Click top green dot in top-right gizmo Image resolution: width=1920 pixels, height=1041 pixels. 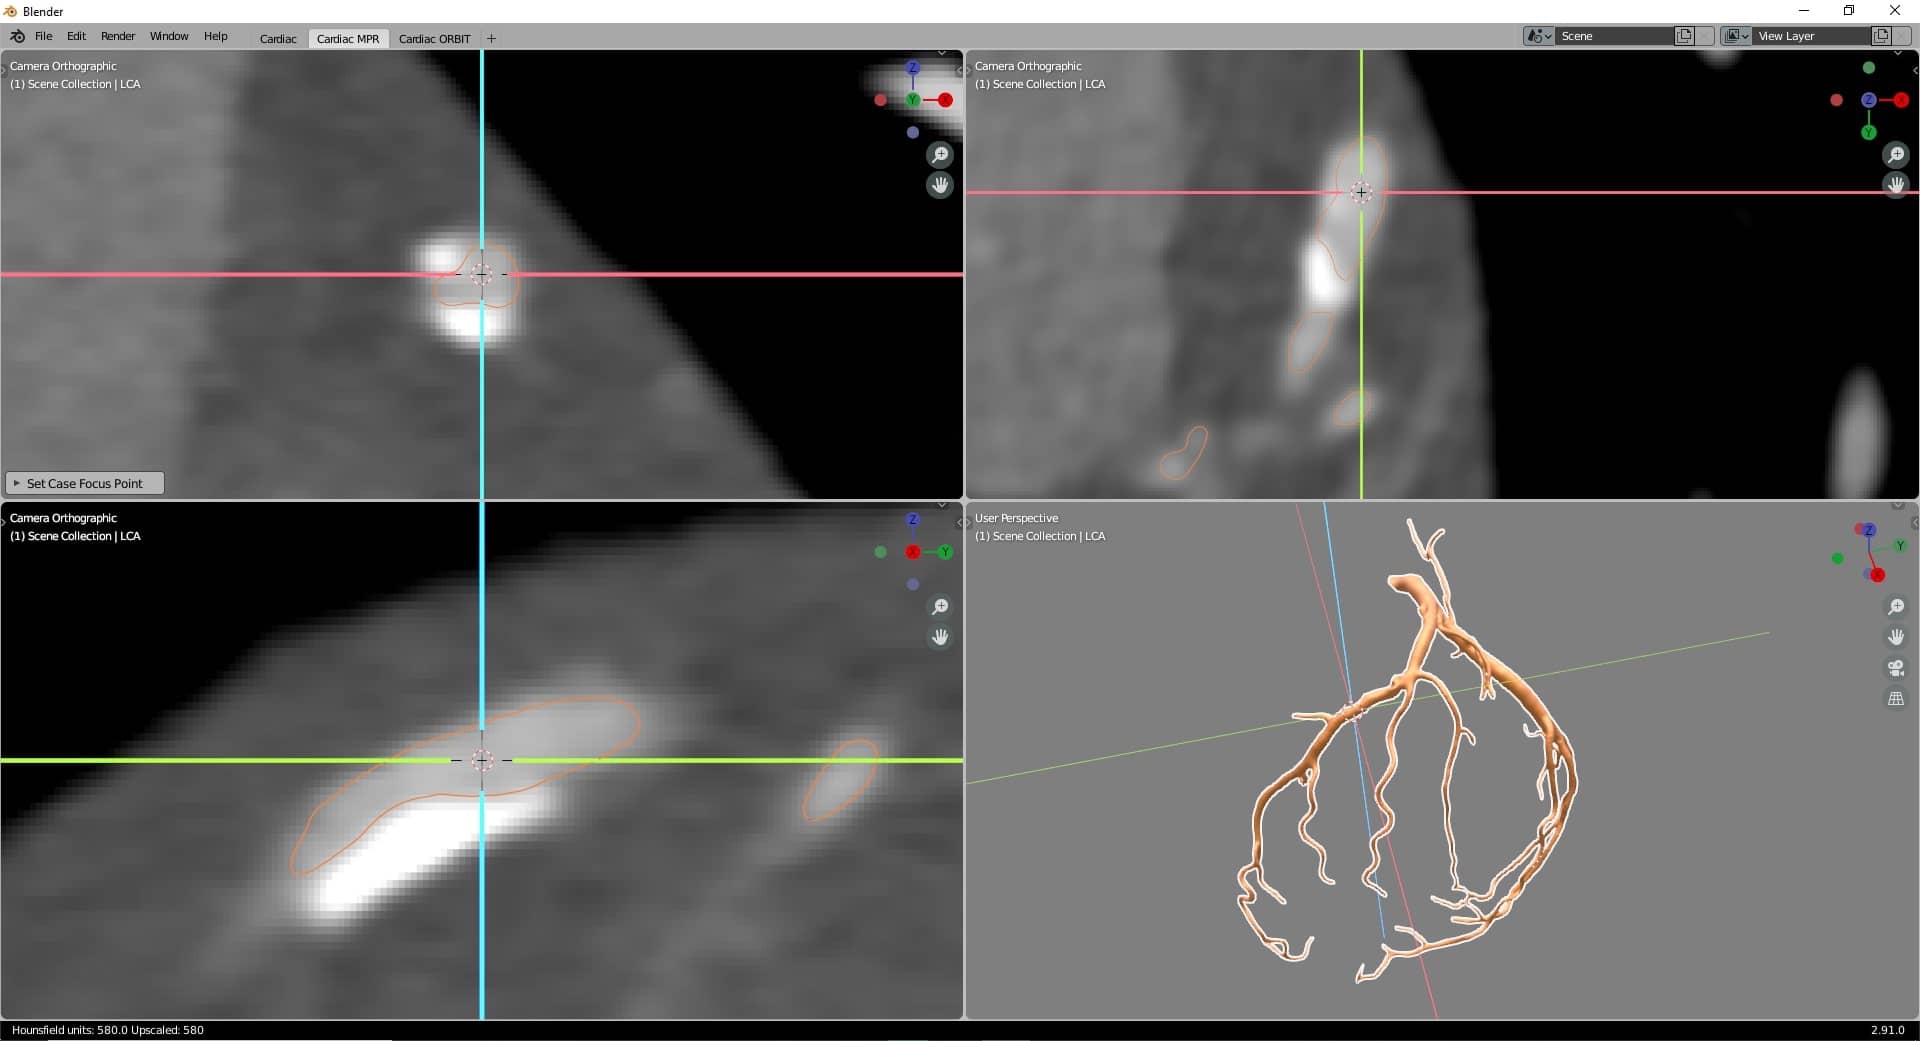coord(1868,68)
